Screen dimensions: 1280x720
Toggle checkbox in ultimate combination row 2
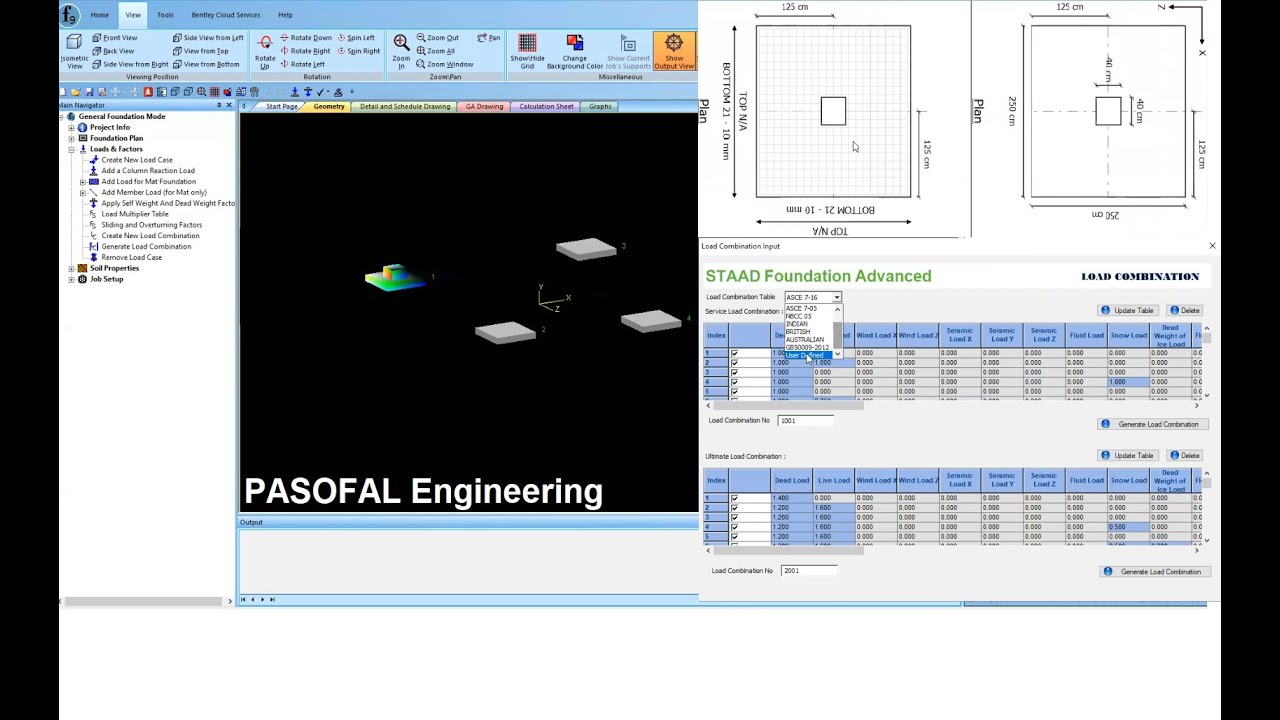[734, 508]
